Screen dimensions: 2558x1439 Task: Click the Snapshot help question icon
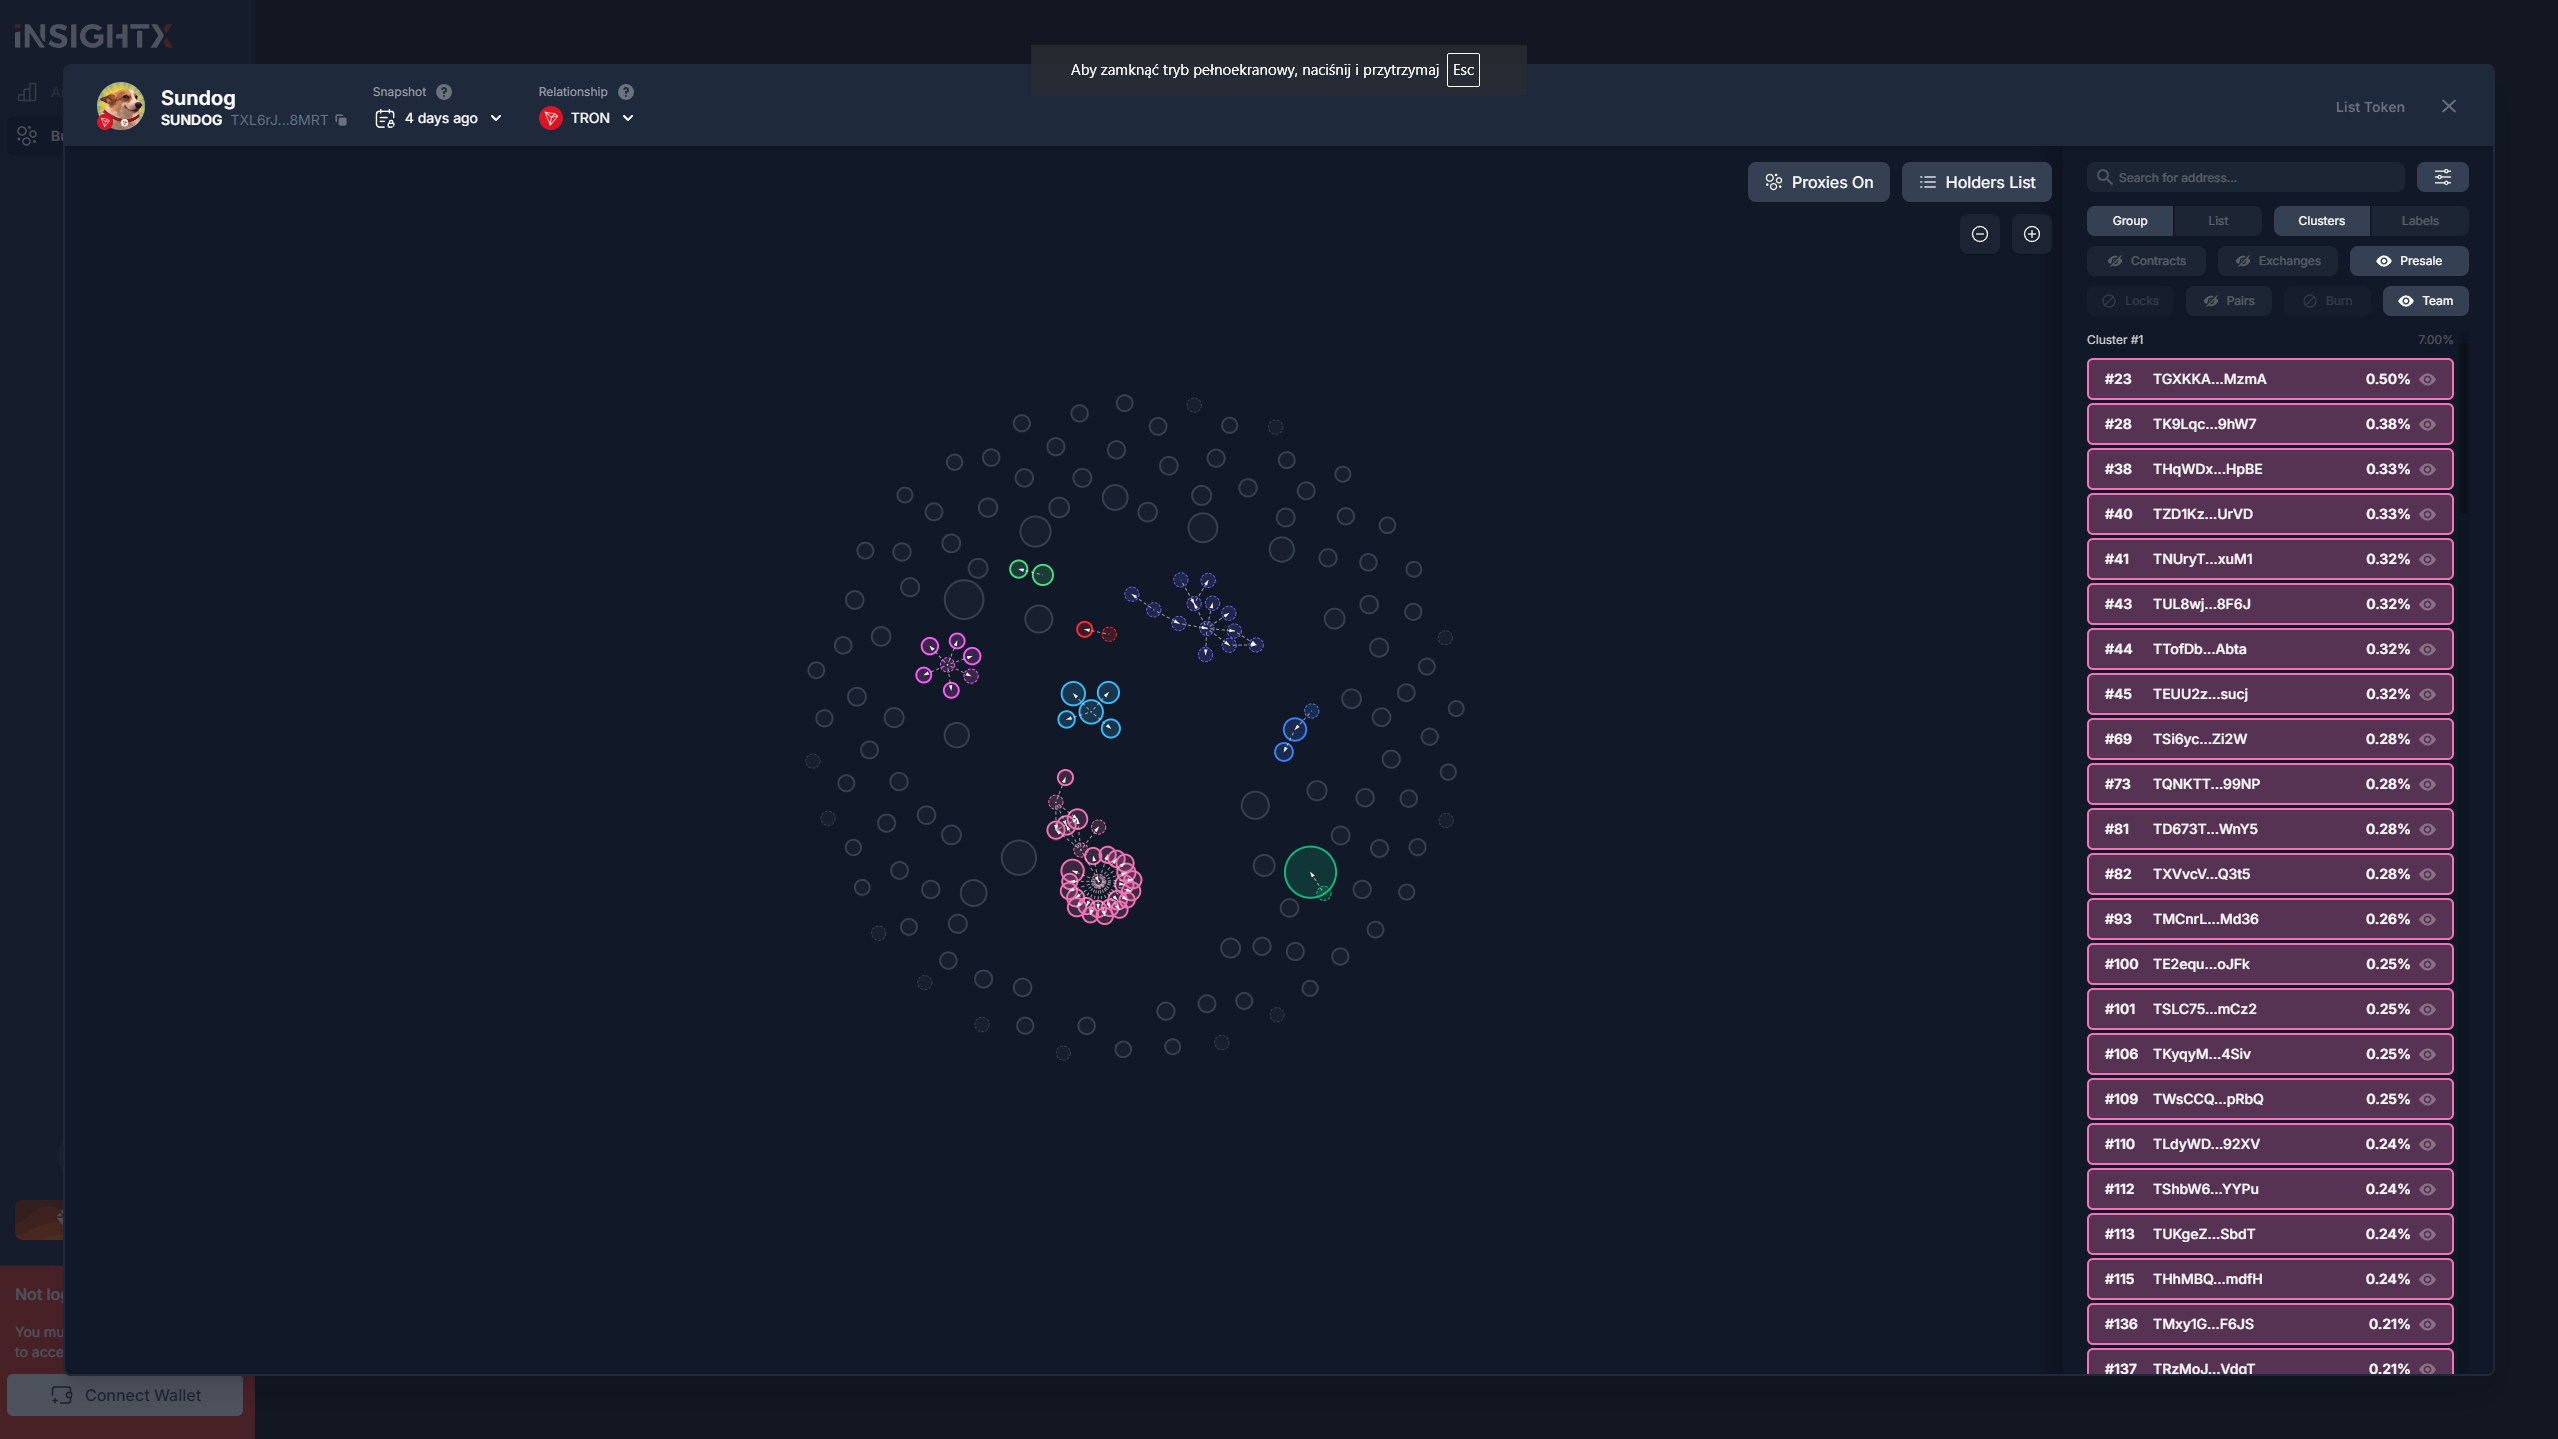[x=444, y=92]
